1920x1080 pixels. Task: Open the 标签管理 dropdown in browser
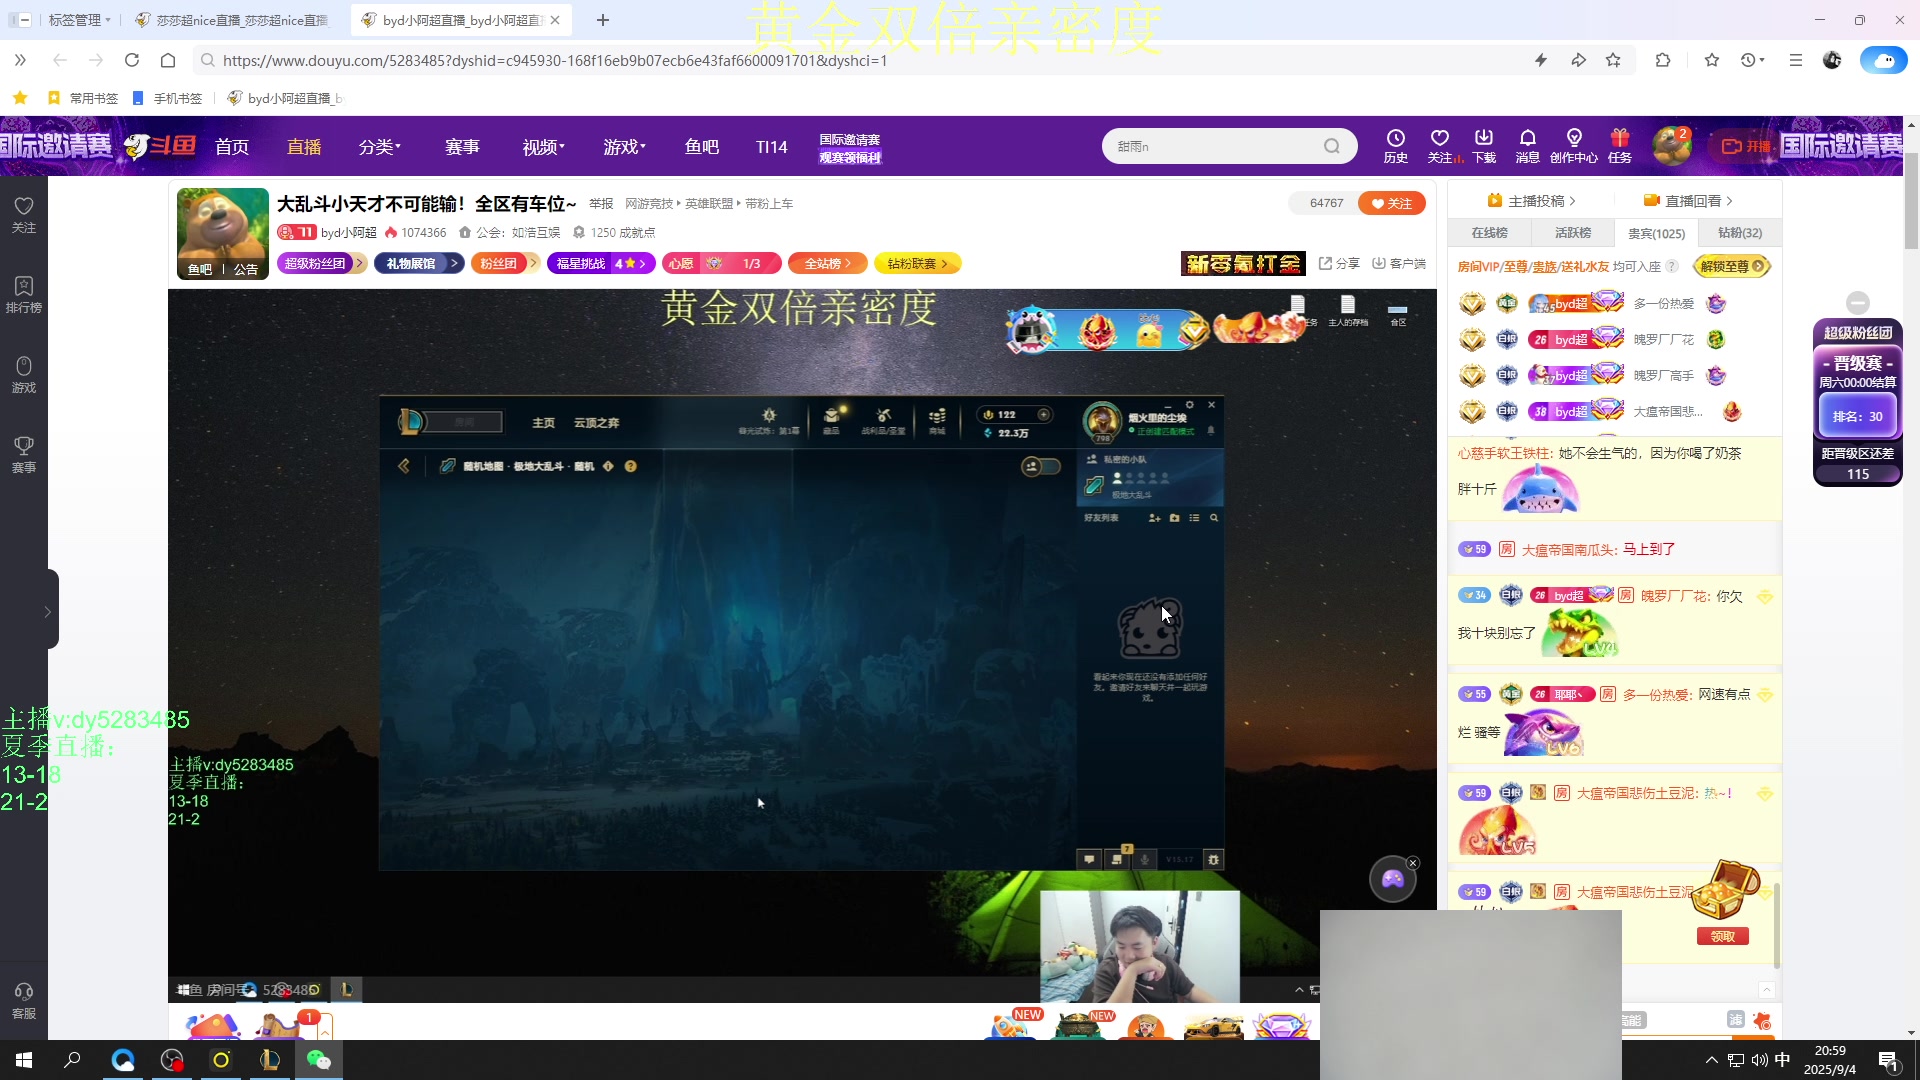(x=80, y=20)
